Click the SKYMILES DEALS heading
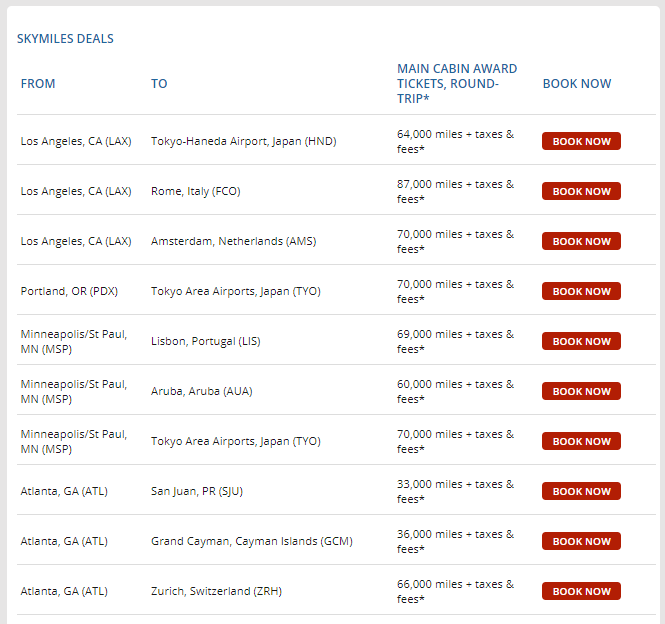This screenshot has height=624, width=665. 65,39
